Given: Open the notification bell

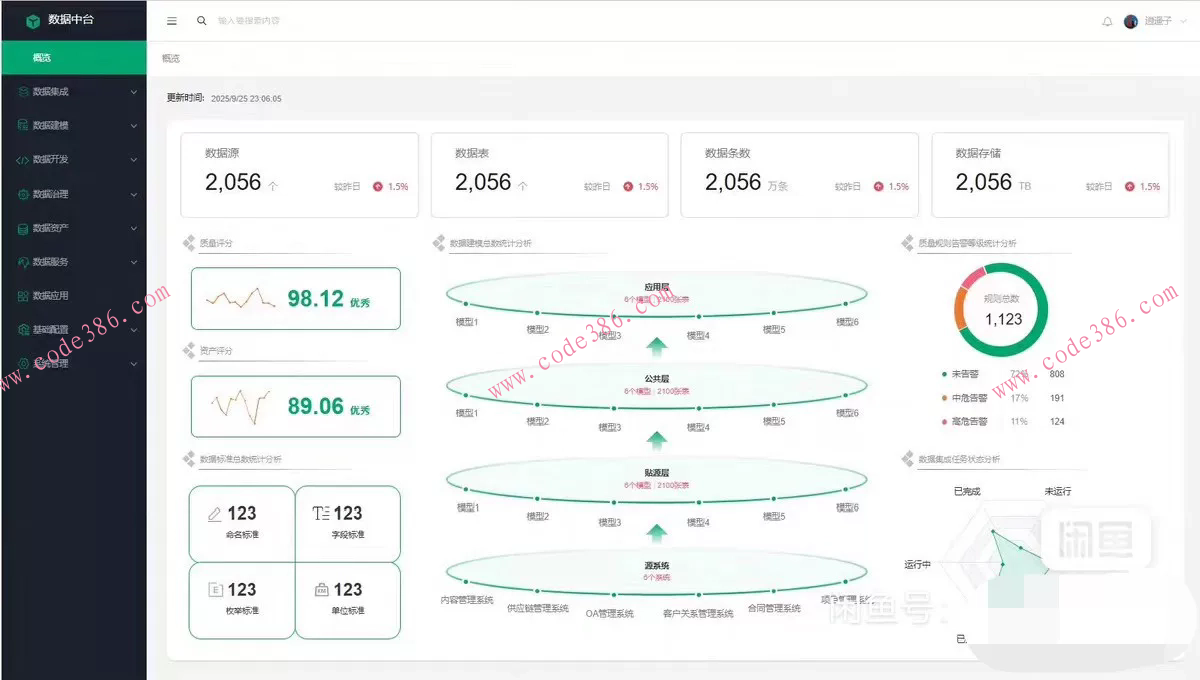Looking at the screenshot, I should click(x=1107, y=21).
